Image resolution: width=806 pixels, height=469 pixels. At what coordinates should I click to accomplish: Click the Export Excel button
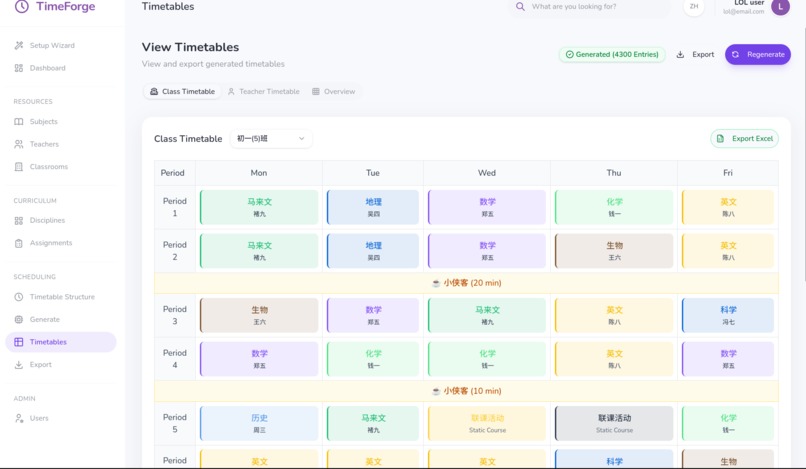tap(744, 138)
